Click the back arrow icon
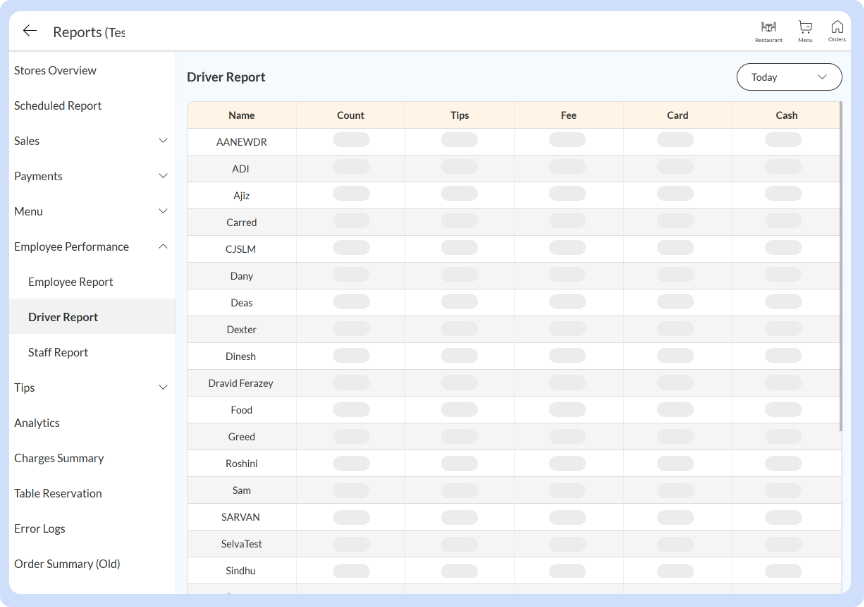Image resolution: width=864 pixels, height=607 pixels. click(x=30, y=31)
